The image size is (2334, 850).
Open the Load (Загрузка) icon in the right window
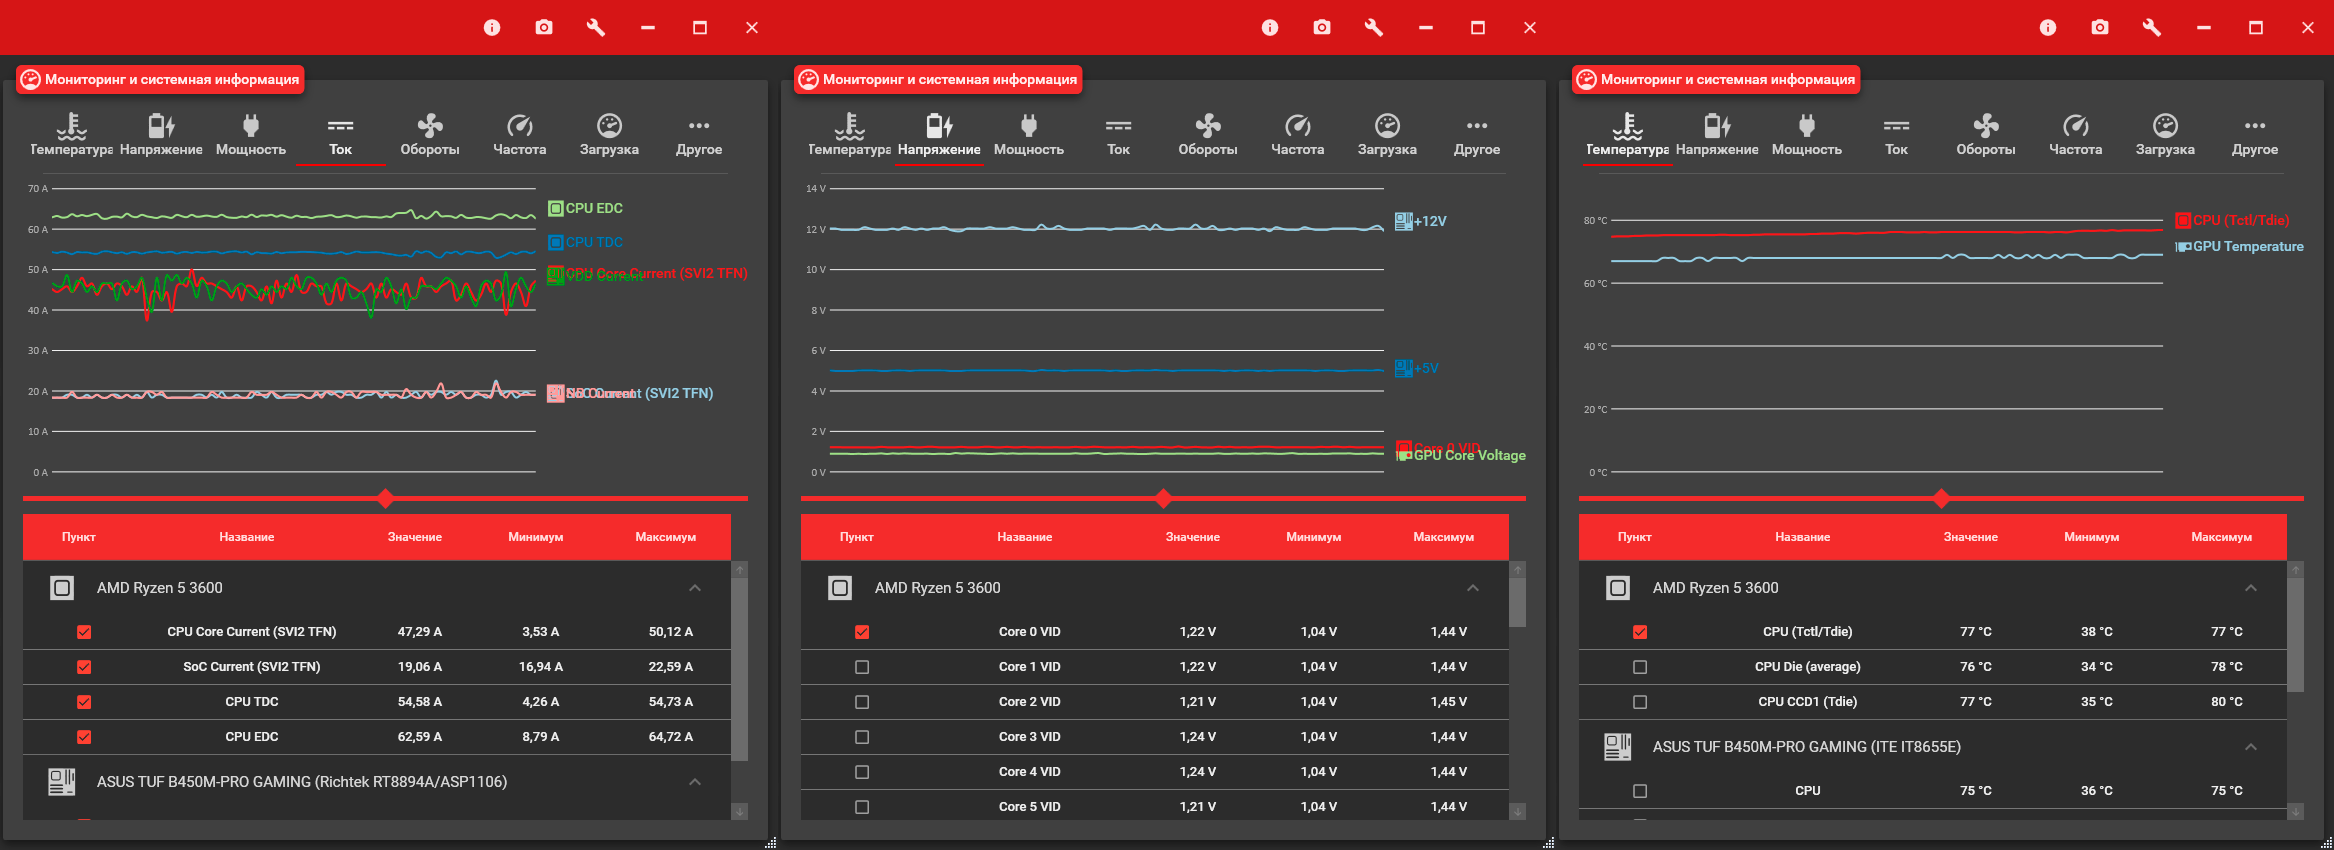(x=2165, y=125)
